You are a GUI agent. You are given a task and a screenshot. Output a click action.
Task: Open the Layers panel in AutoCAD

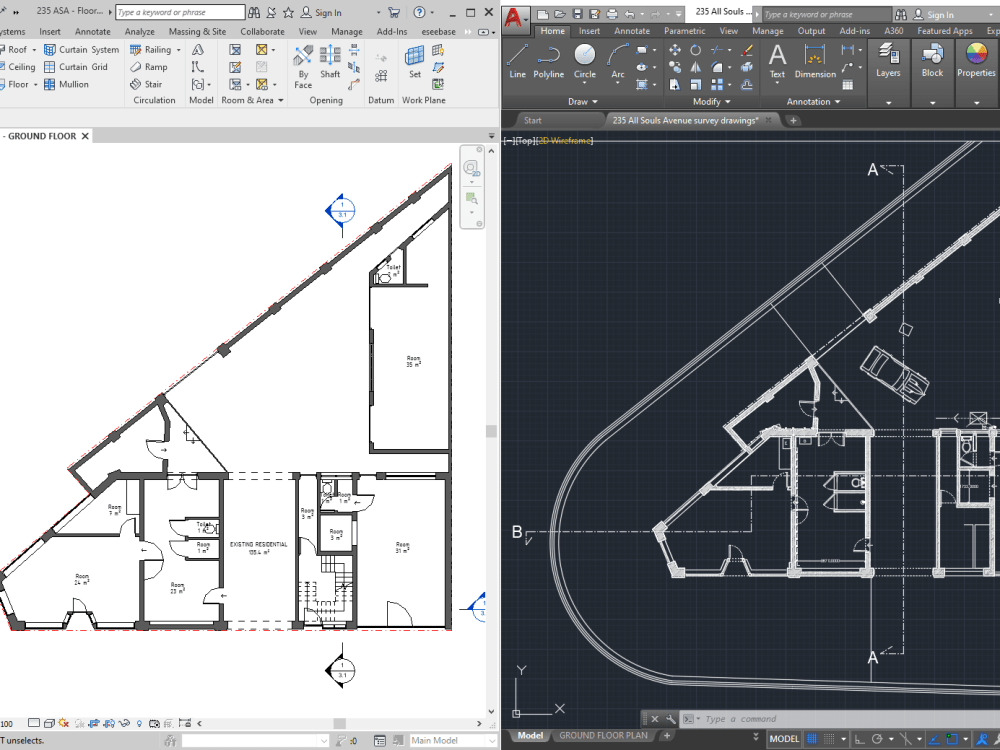(x=888, y=61)
